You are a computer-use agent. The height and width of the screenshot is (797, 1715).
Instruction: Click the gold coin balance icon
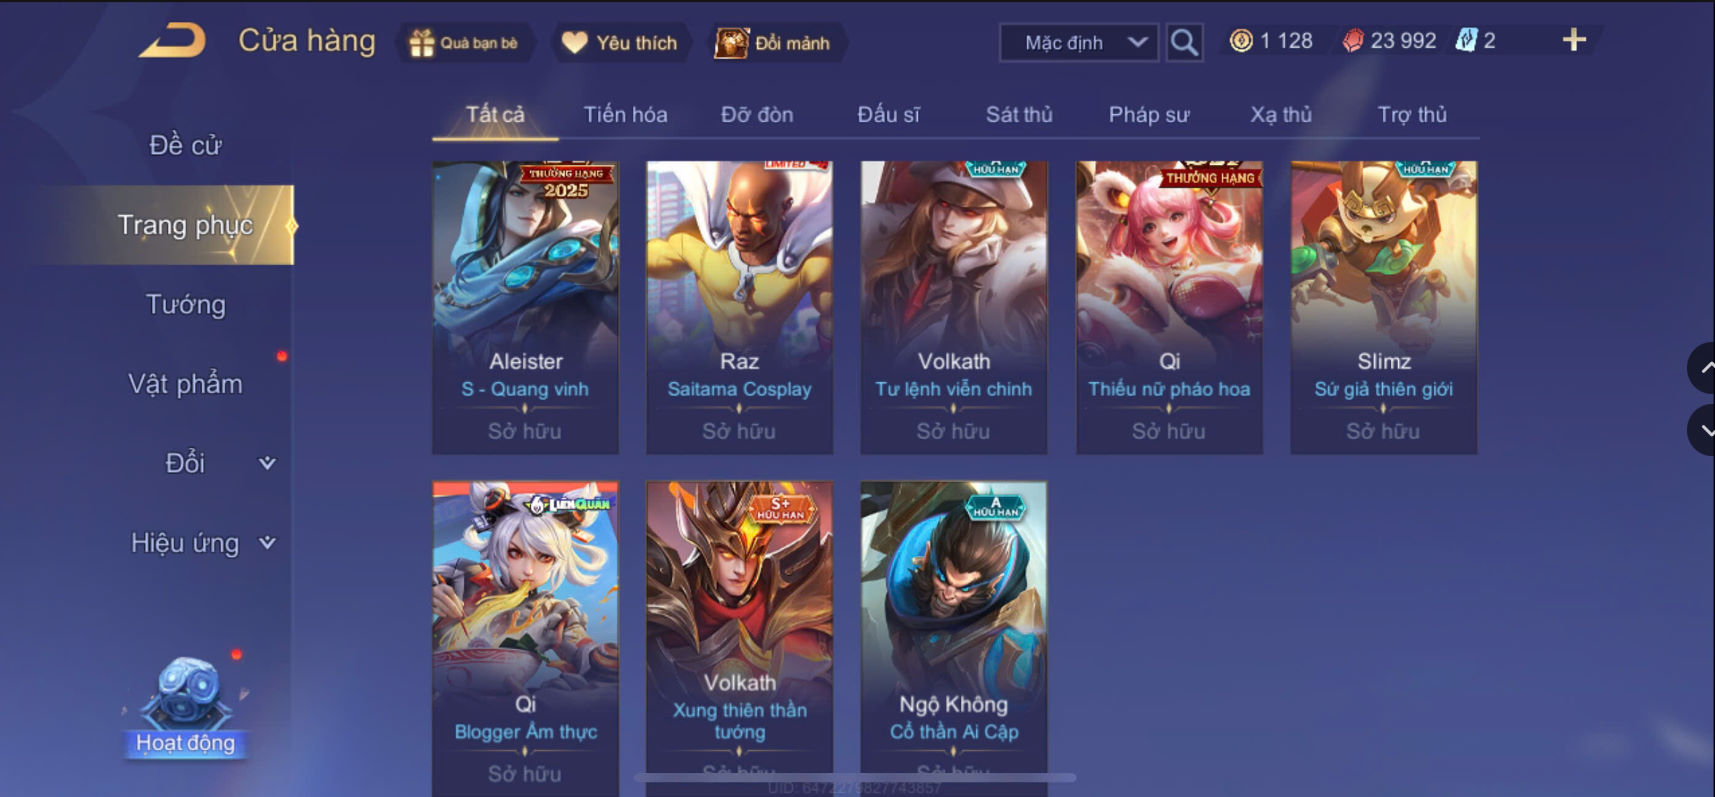coord(1241,41)
